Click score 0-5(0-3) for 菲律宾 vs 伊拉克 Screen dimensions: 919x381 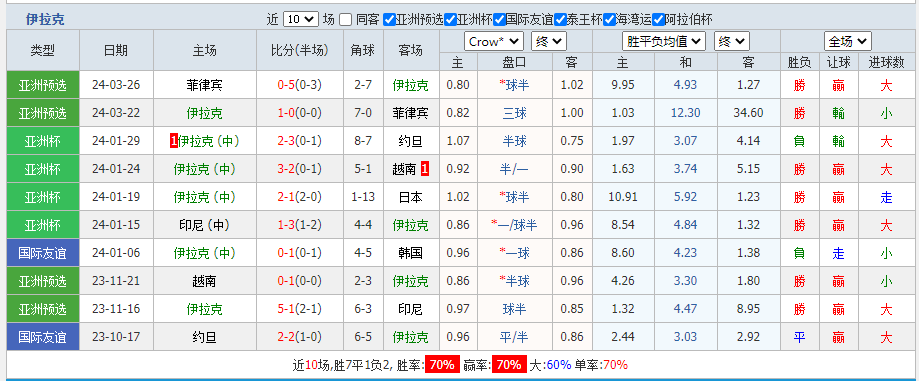(x=299, y=85)
